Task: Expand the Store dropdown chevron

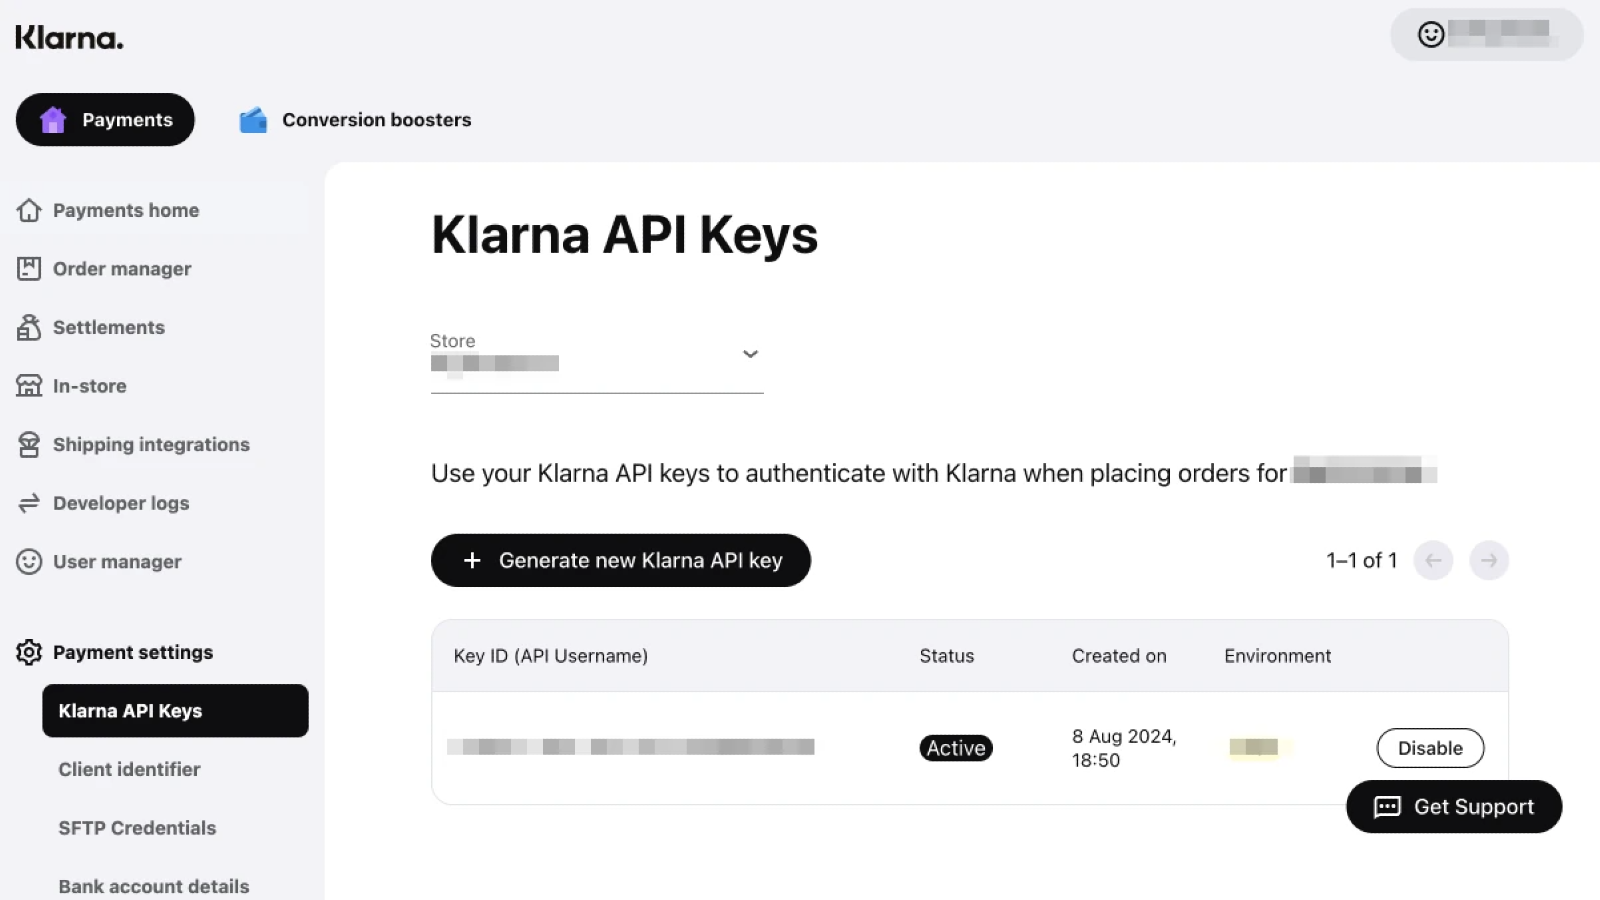Action: pyautogui.click(x=750, y=354)
